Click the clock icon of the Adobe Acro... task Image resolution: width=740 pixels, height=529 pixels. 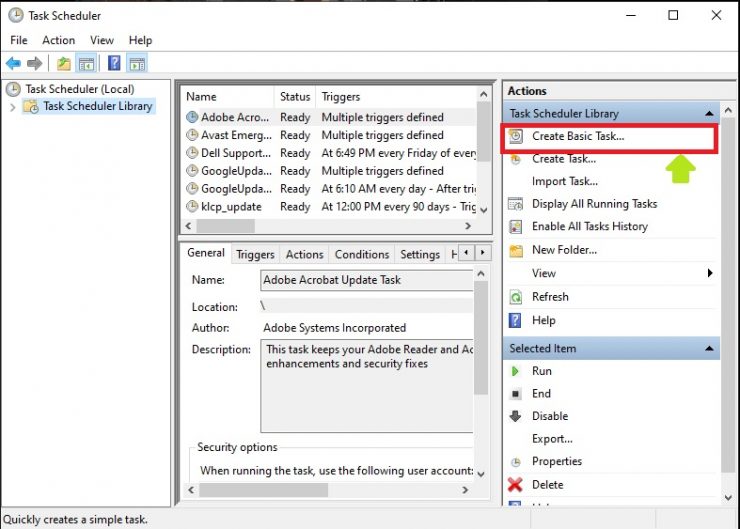pyautogui.click(x=192, y=117)
